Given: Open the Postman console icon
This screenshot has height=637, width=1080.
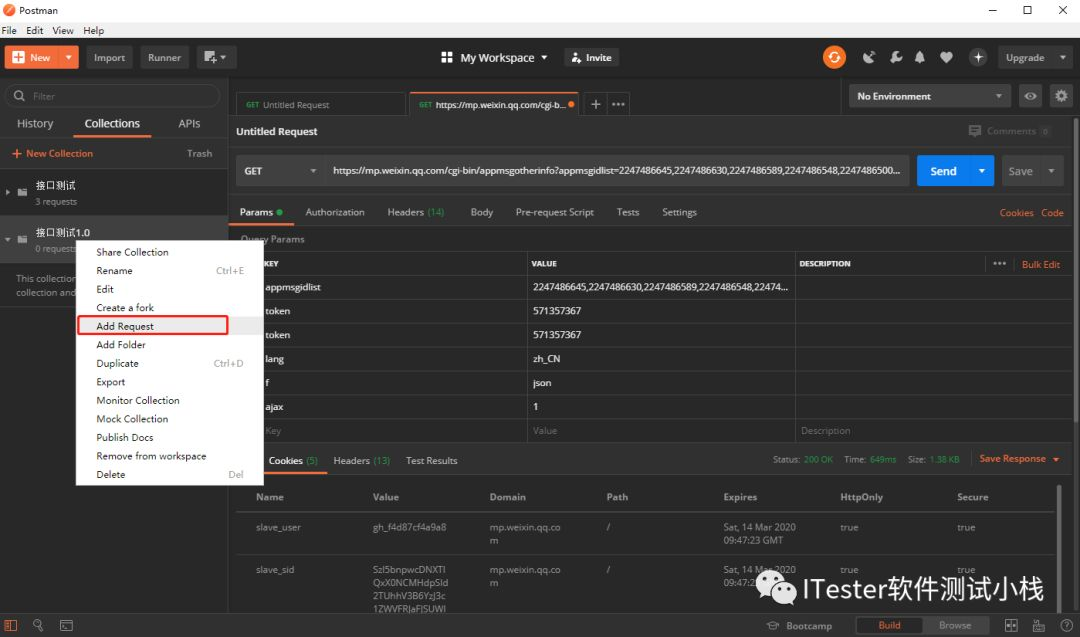Looking at the screenshot, I should click(x=66, y=625).
